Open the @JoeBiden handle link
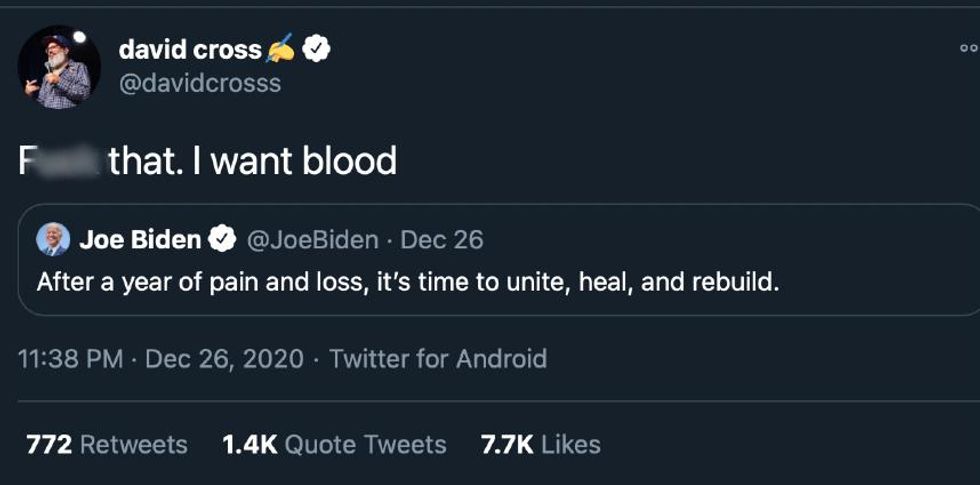Viewport: 980px width, 485px height. tap(312, 240)
